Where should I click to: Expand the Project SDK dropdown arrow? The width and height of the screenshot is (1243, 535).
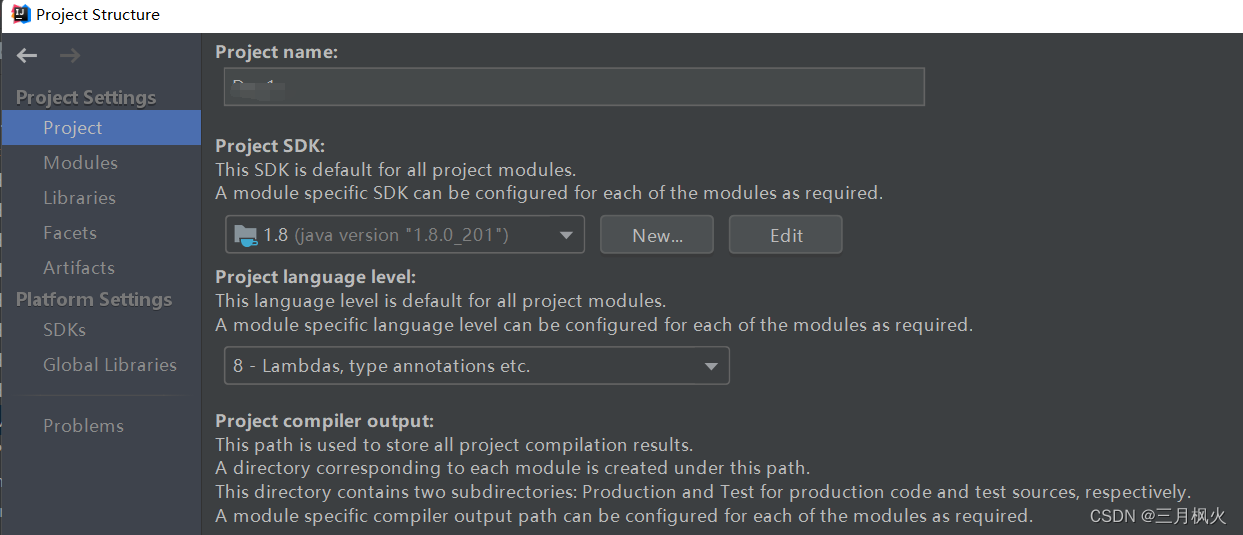click(x=566, y=235)
